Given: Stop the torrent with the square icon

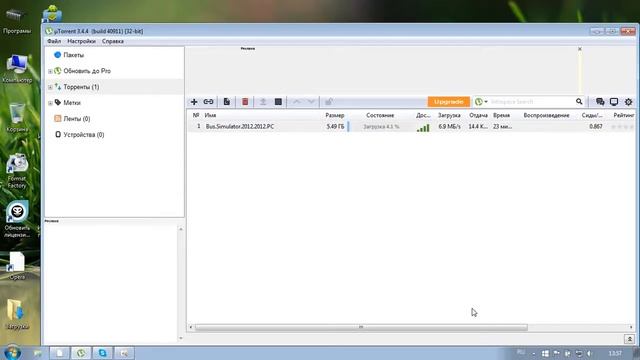Looking at the screenshot, I should click(x=278, y=102).
